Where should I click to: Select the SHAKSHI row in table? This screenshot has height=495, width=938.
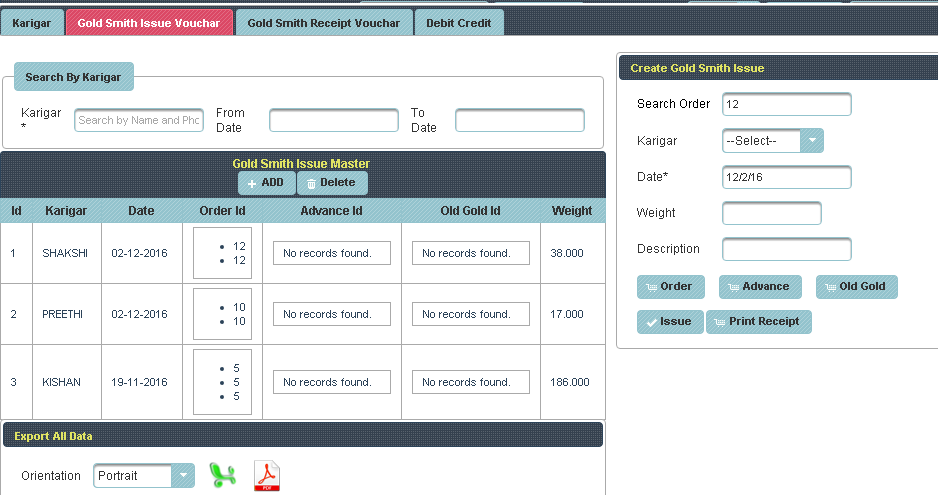pyautogui.click(x=65, y=254)
